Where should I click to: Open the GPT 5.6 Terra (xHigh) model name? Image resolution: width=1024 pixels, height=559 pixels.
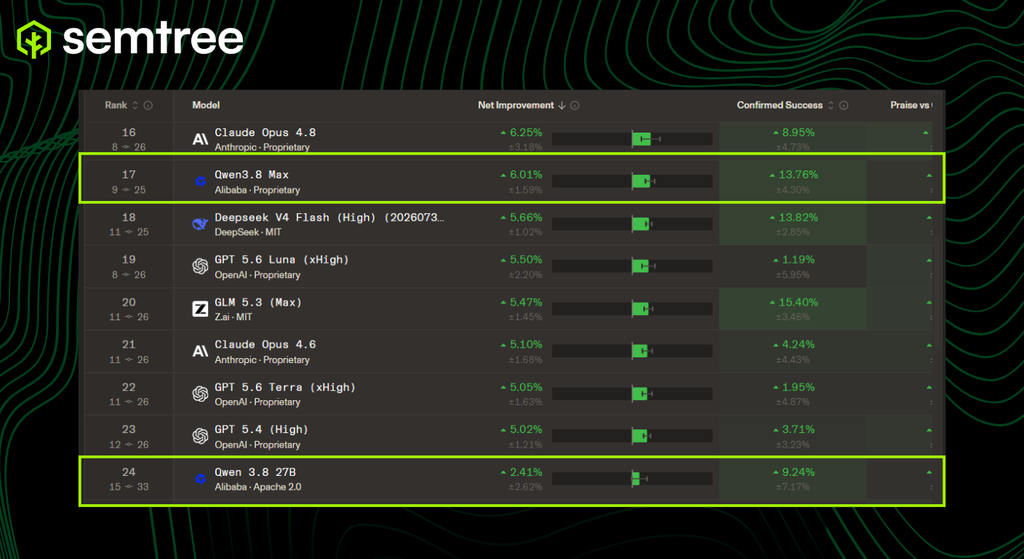coord(285,387)
